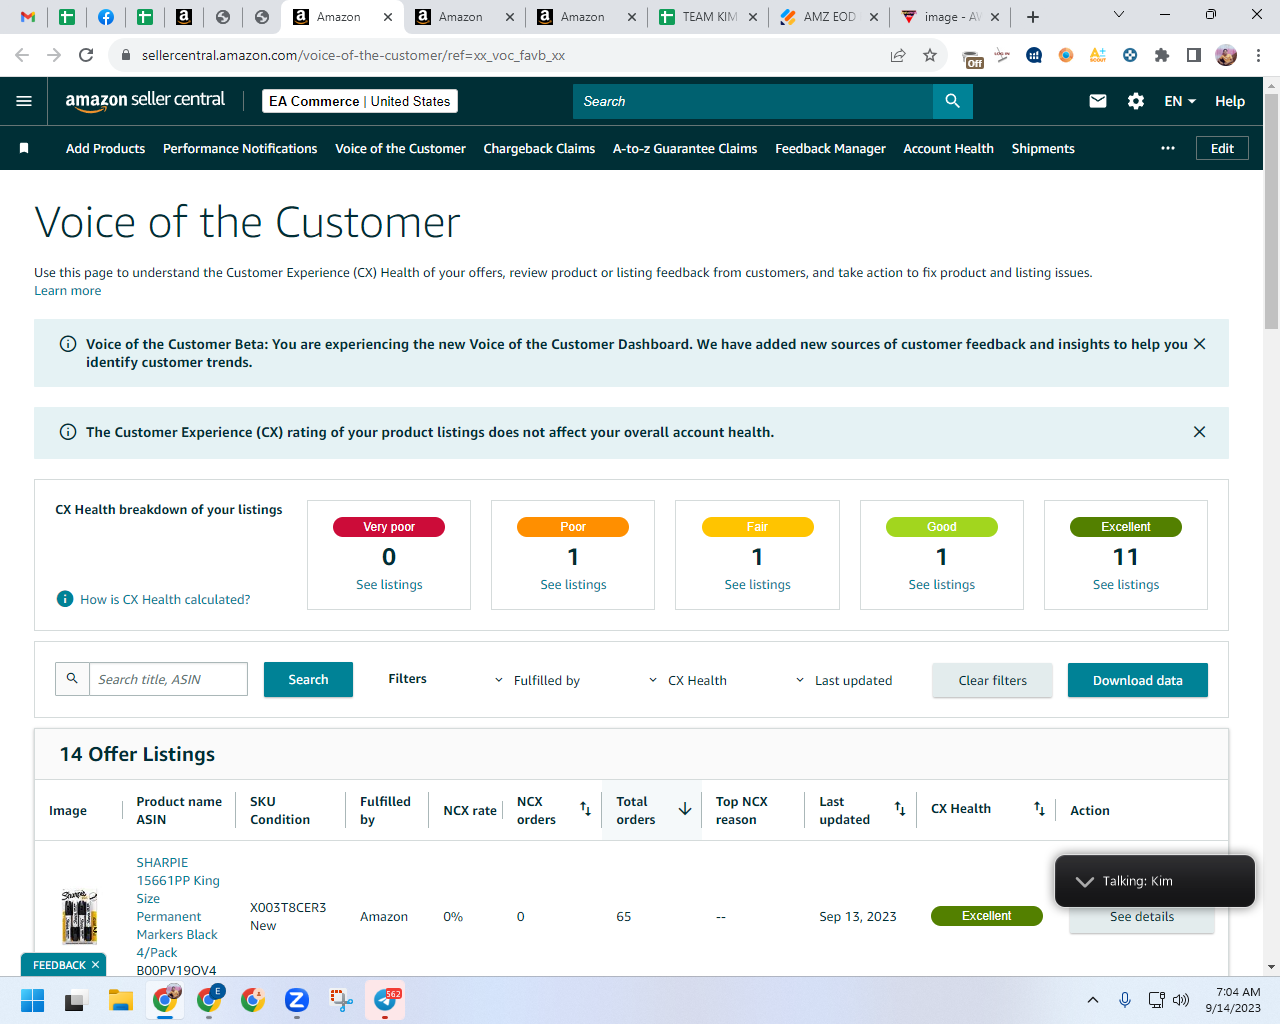Show hidden system tray icons
Viewport: 1280px width, 1024px height.
coord(1093,1000)
